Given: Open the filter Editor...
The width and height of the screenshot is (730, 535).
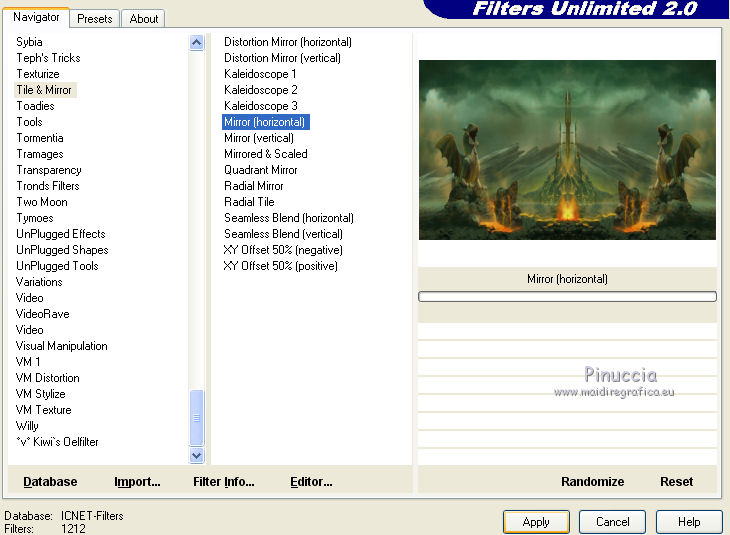Looking at the screenshot, I should (311, 481).
